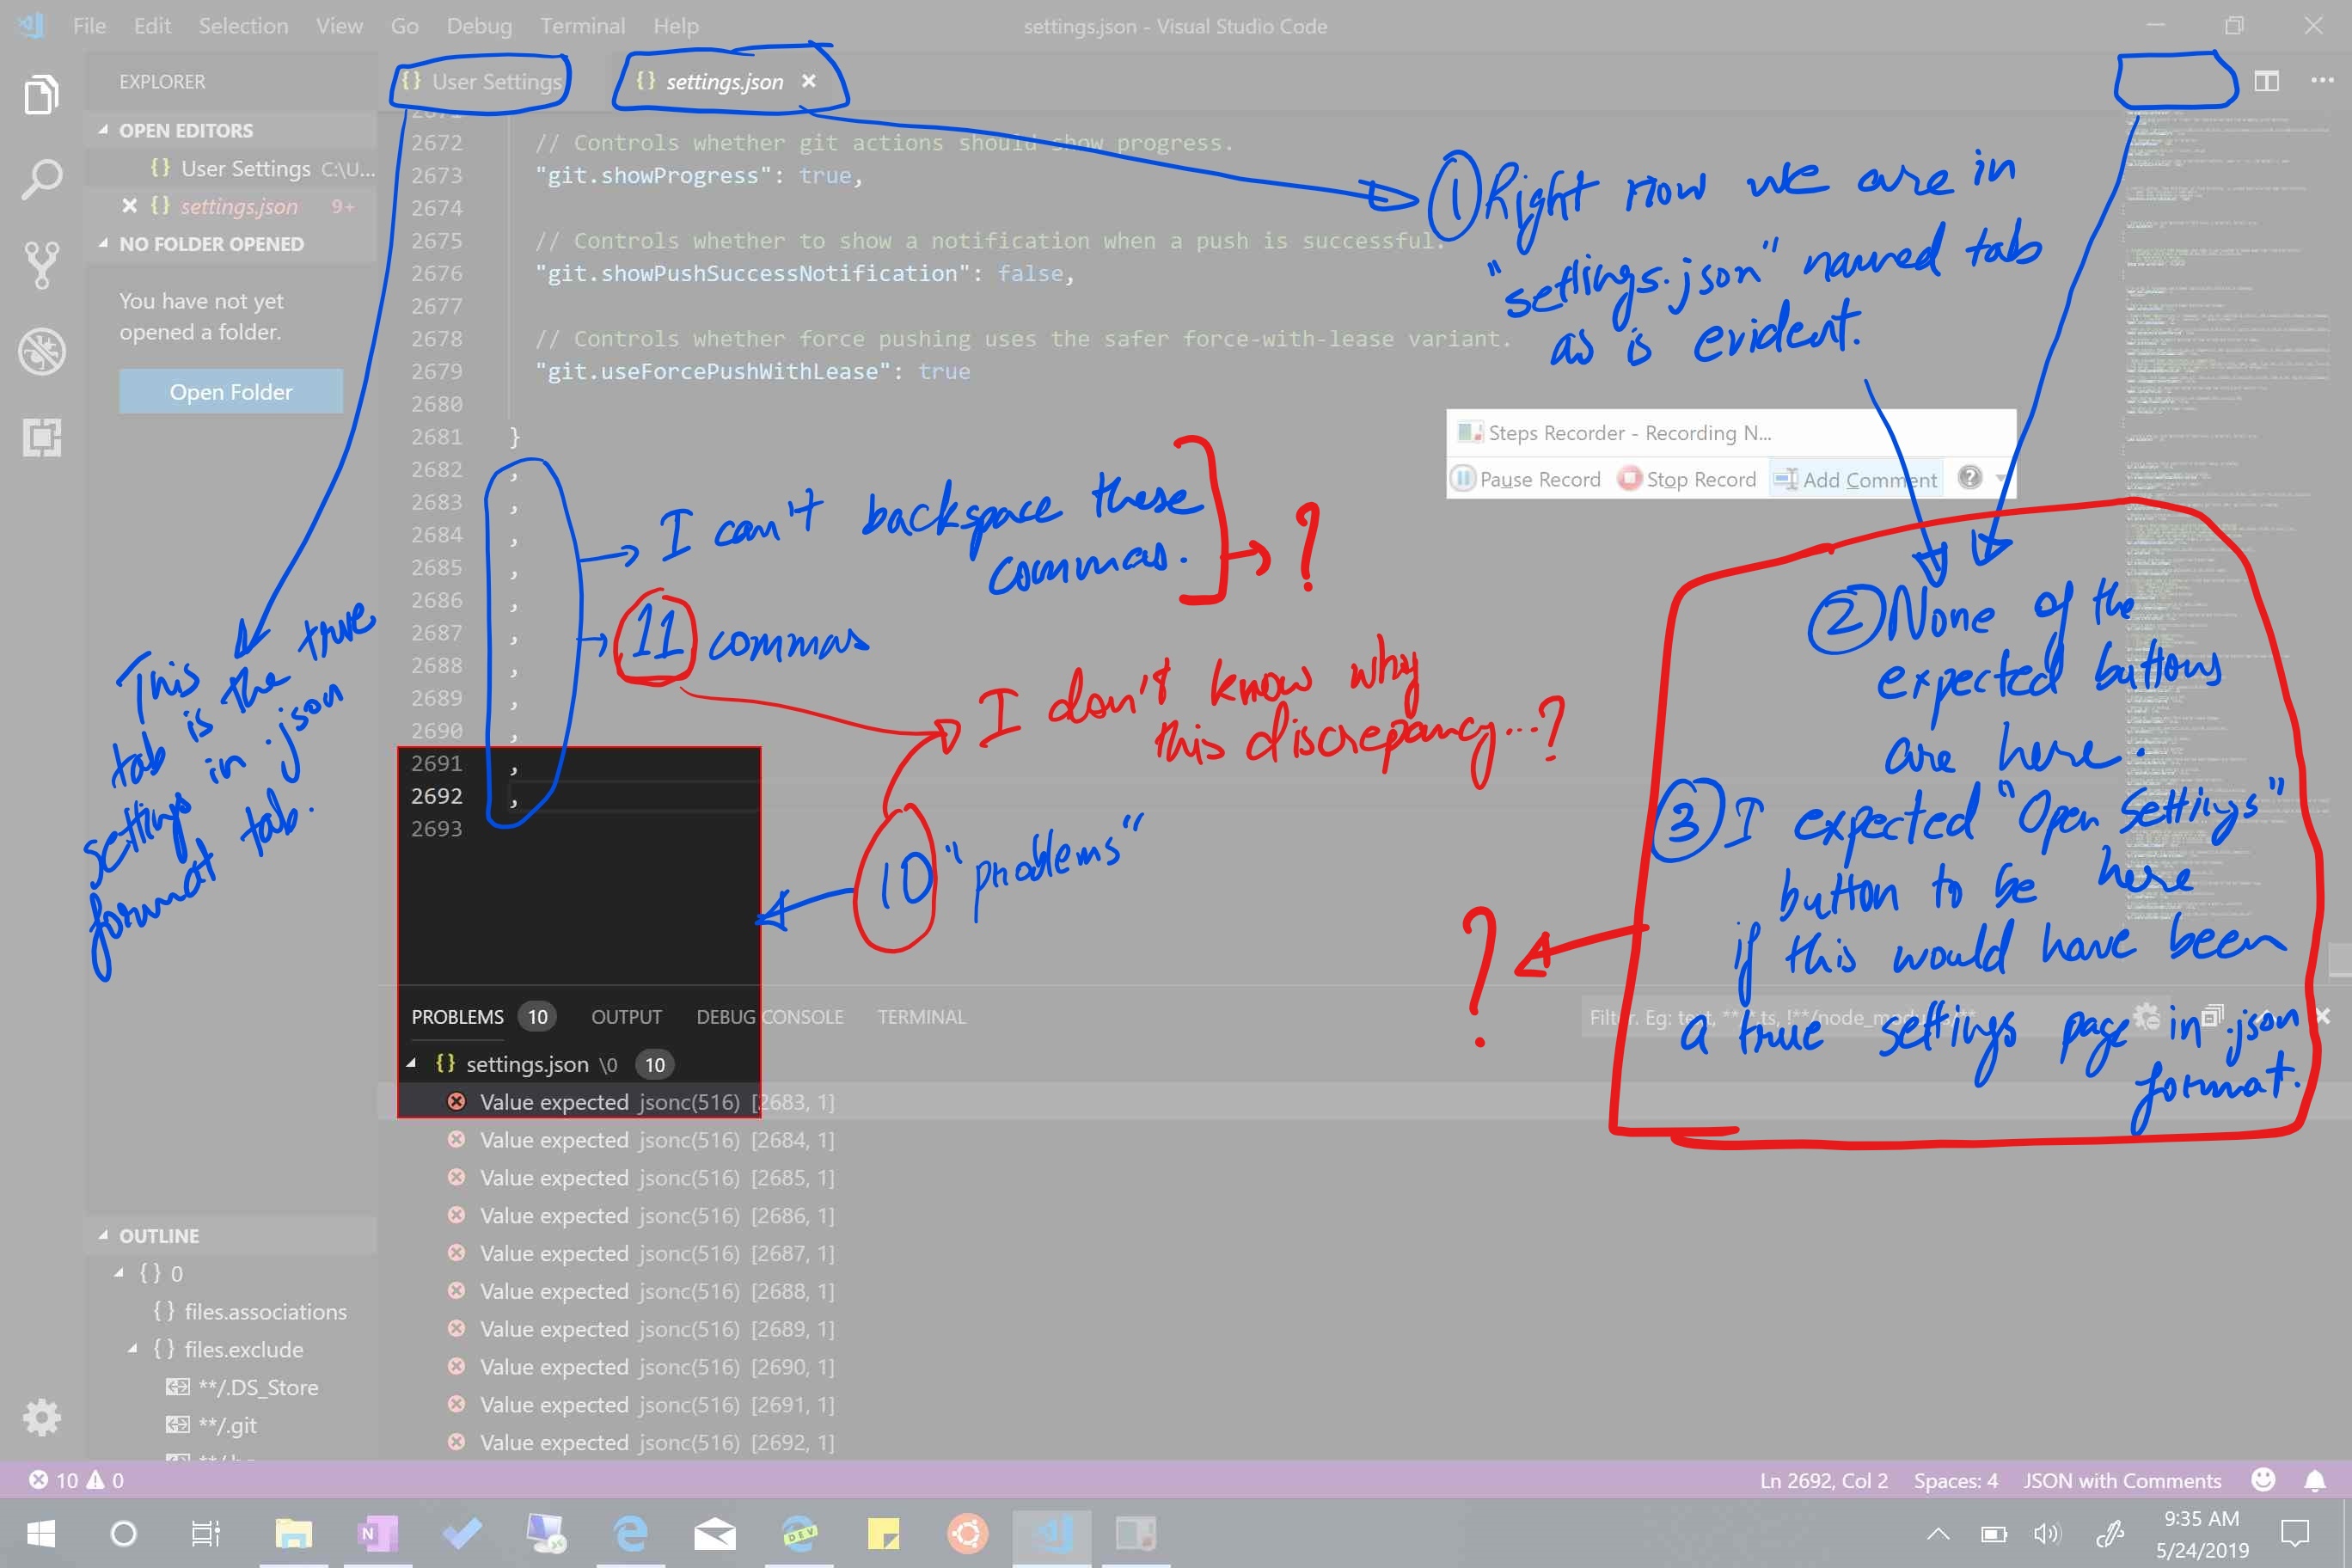Collapse settings.json group in Problems panel
This screenshot has width=2352, height=1568.
coord(411,1064)
